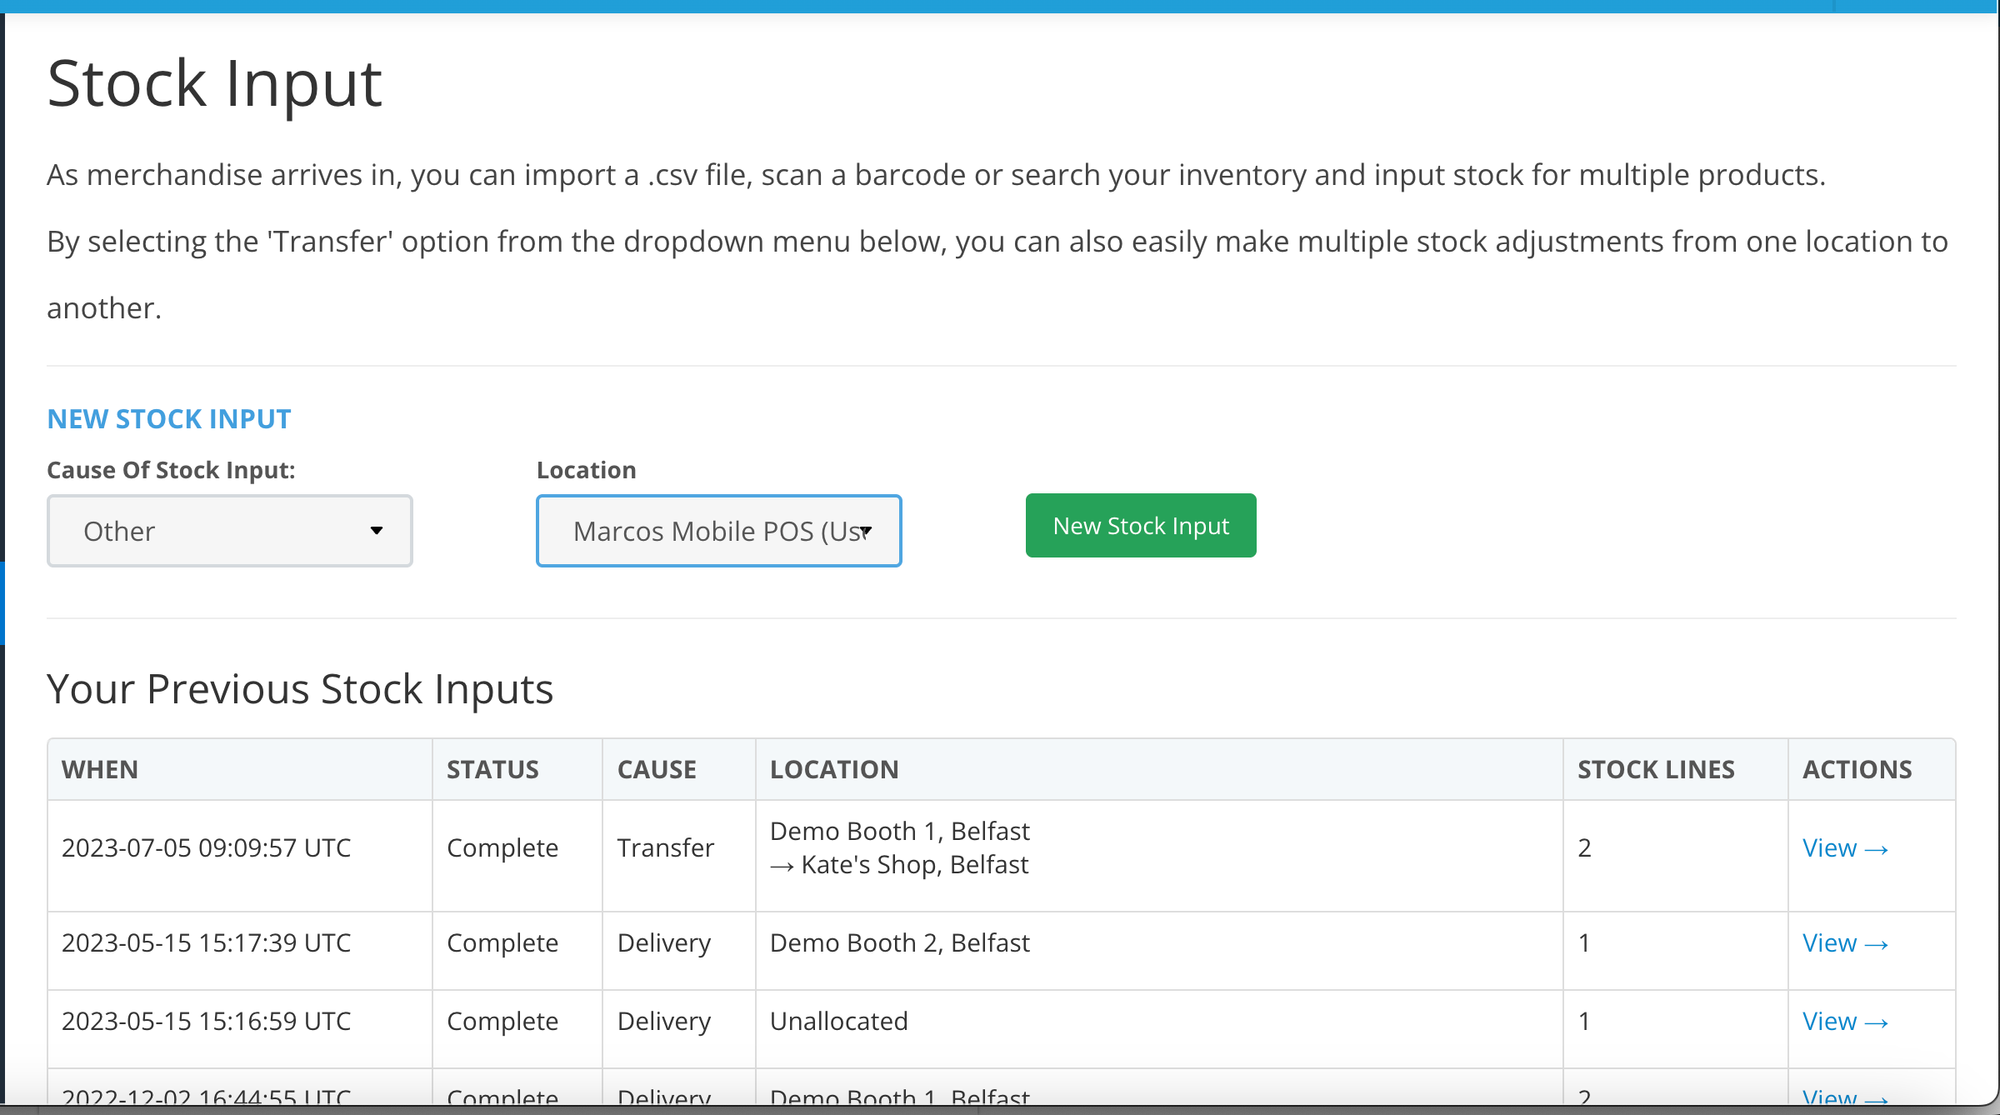Open the Cause Of Stock Input dropdown

(x=229, y=531)
